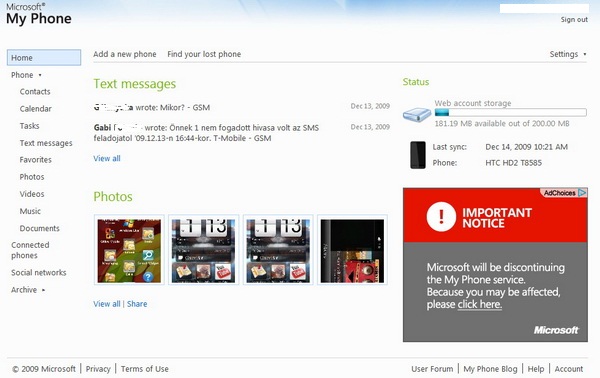
Task: Open the Settings dropdown
Action: point(568,54)
